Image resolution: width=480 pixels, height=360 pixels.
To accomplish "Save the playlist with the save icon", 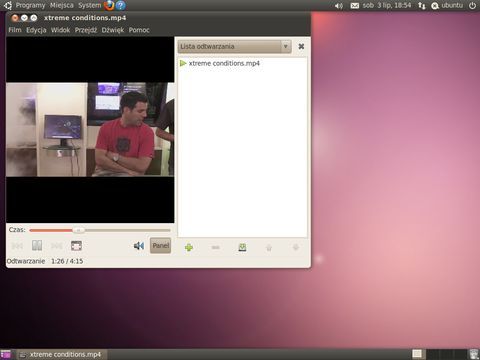I will [242, 247].
